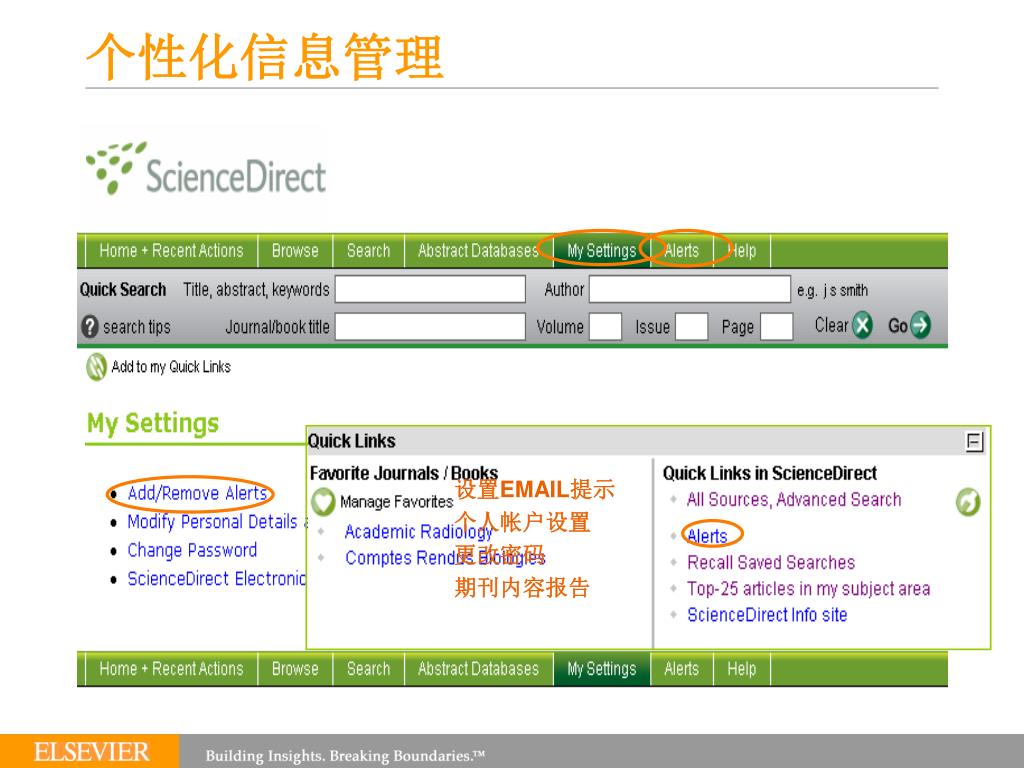Open Abstract Databases in bottom navigation bar
This screenshot has width=1024, height=768.
coord(478,669)
